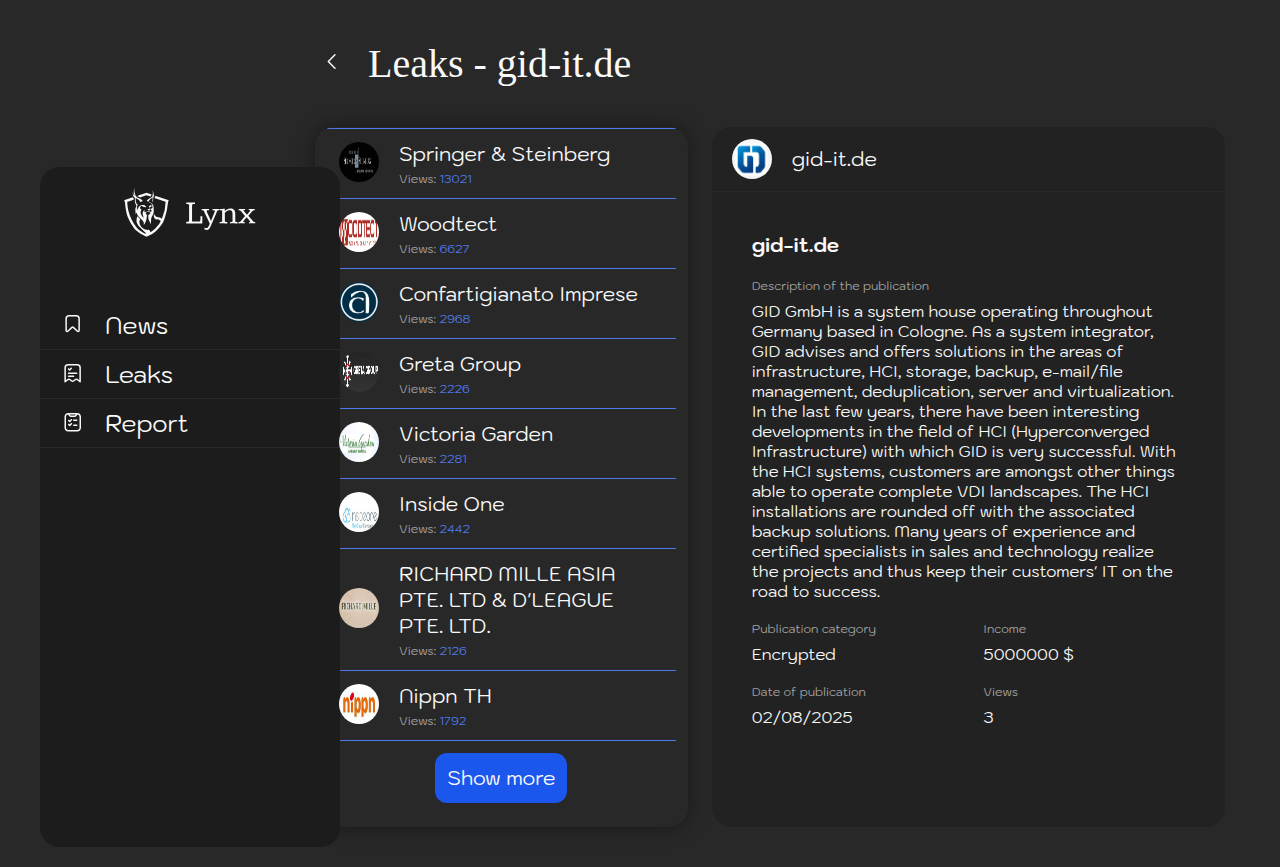
Task: Click the 'Views: 2968' count
Action: coord(434,319)
